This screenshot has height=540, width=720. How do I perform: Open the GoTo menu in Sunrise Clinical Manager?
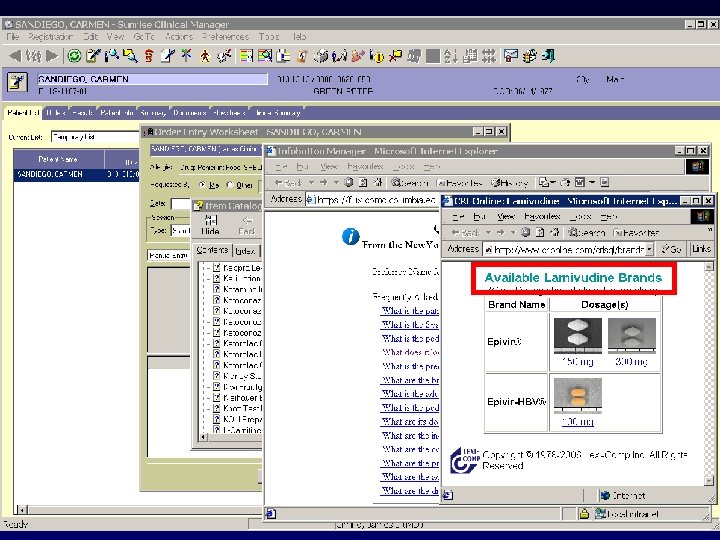click(144, 37)
